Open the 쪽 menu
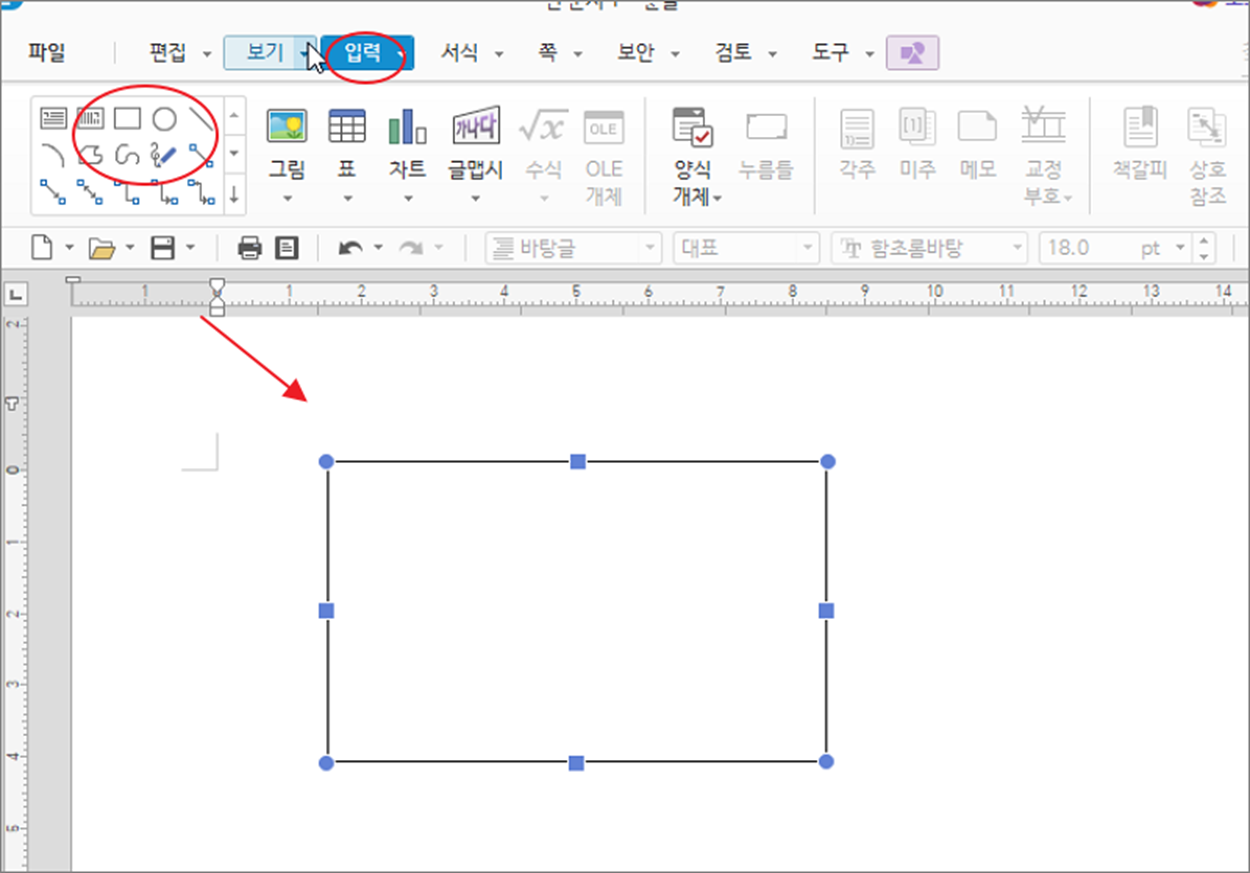Image resolution: width=1250 pixels, height=873 pixels. [547, 53]
